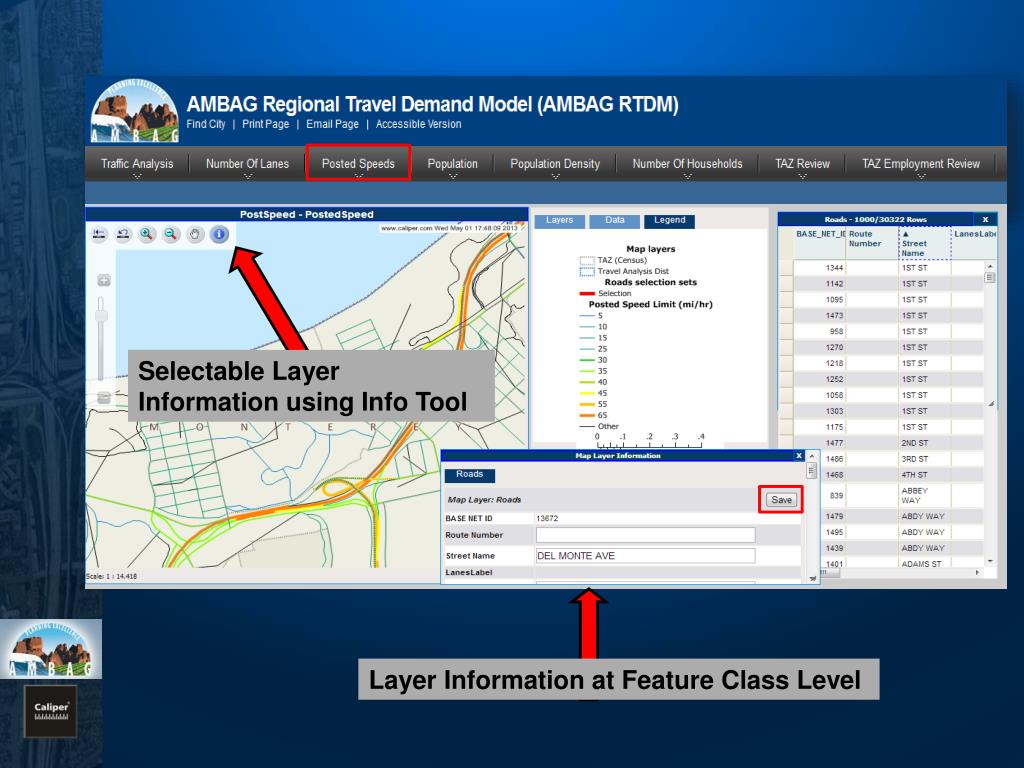Screen dimensions: 1024x768
Task: Click the zoom slider handle on map
Action: pos(101,316)
